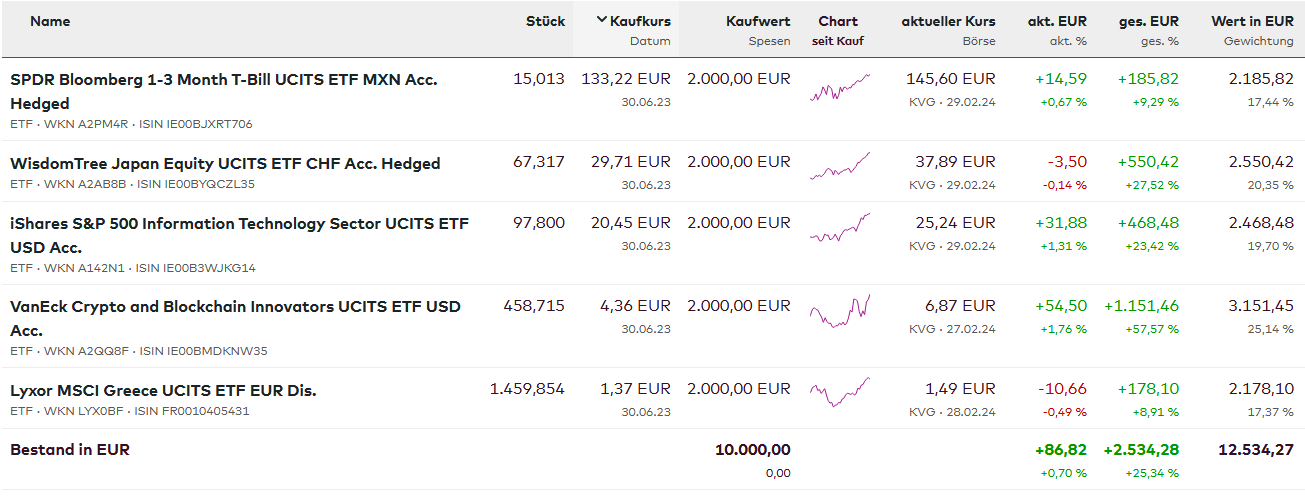
Task: Sort table by Stück column header
Action: [545, 21]
